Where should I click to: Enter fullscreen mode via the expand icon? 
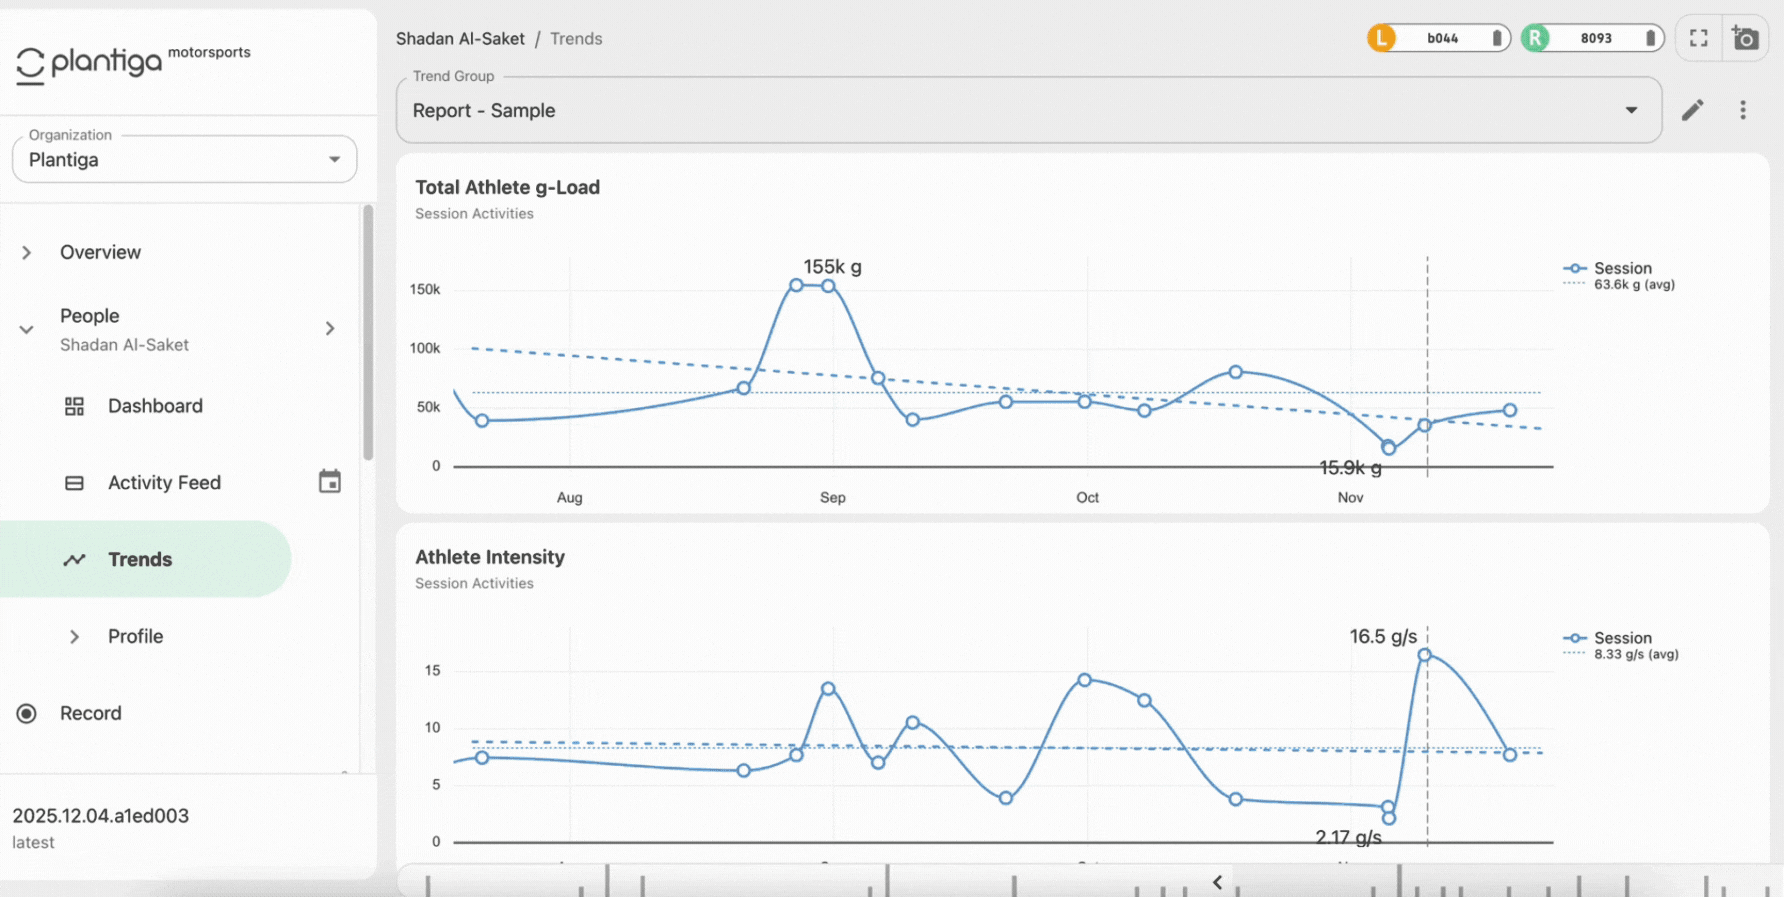[1698, 38]
